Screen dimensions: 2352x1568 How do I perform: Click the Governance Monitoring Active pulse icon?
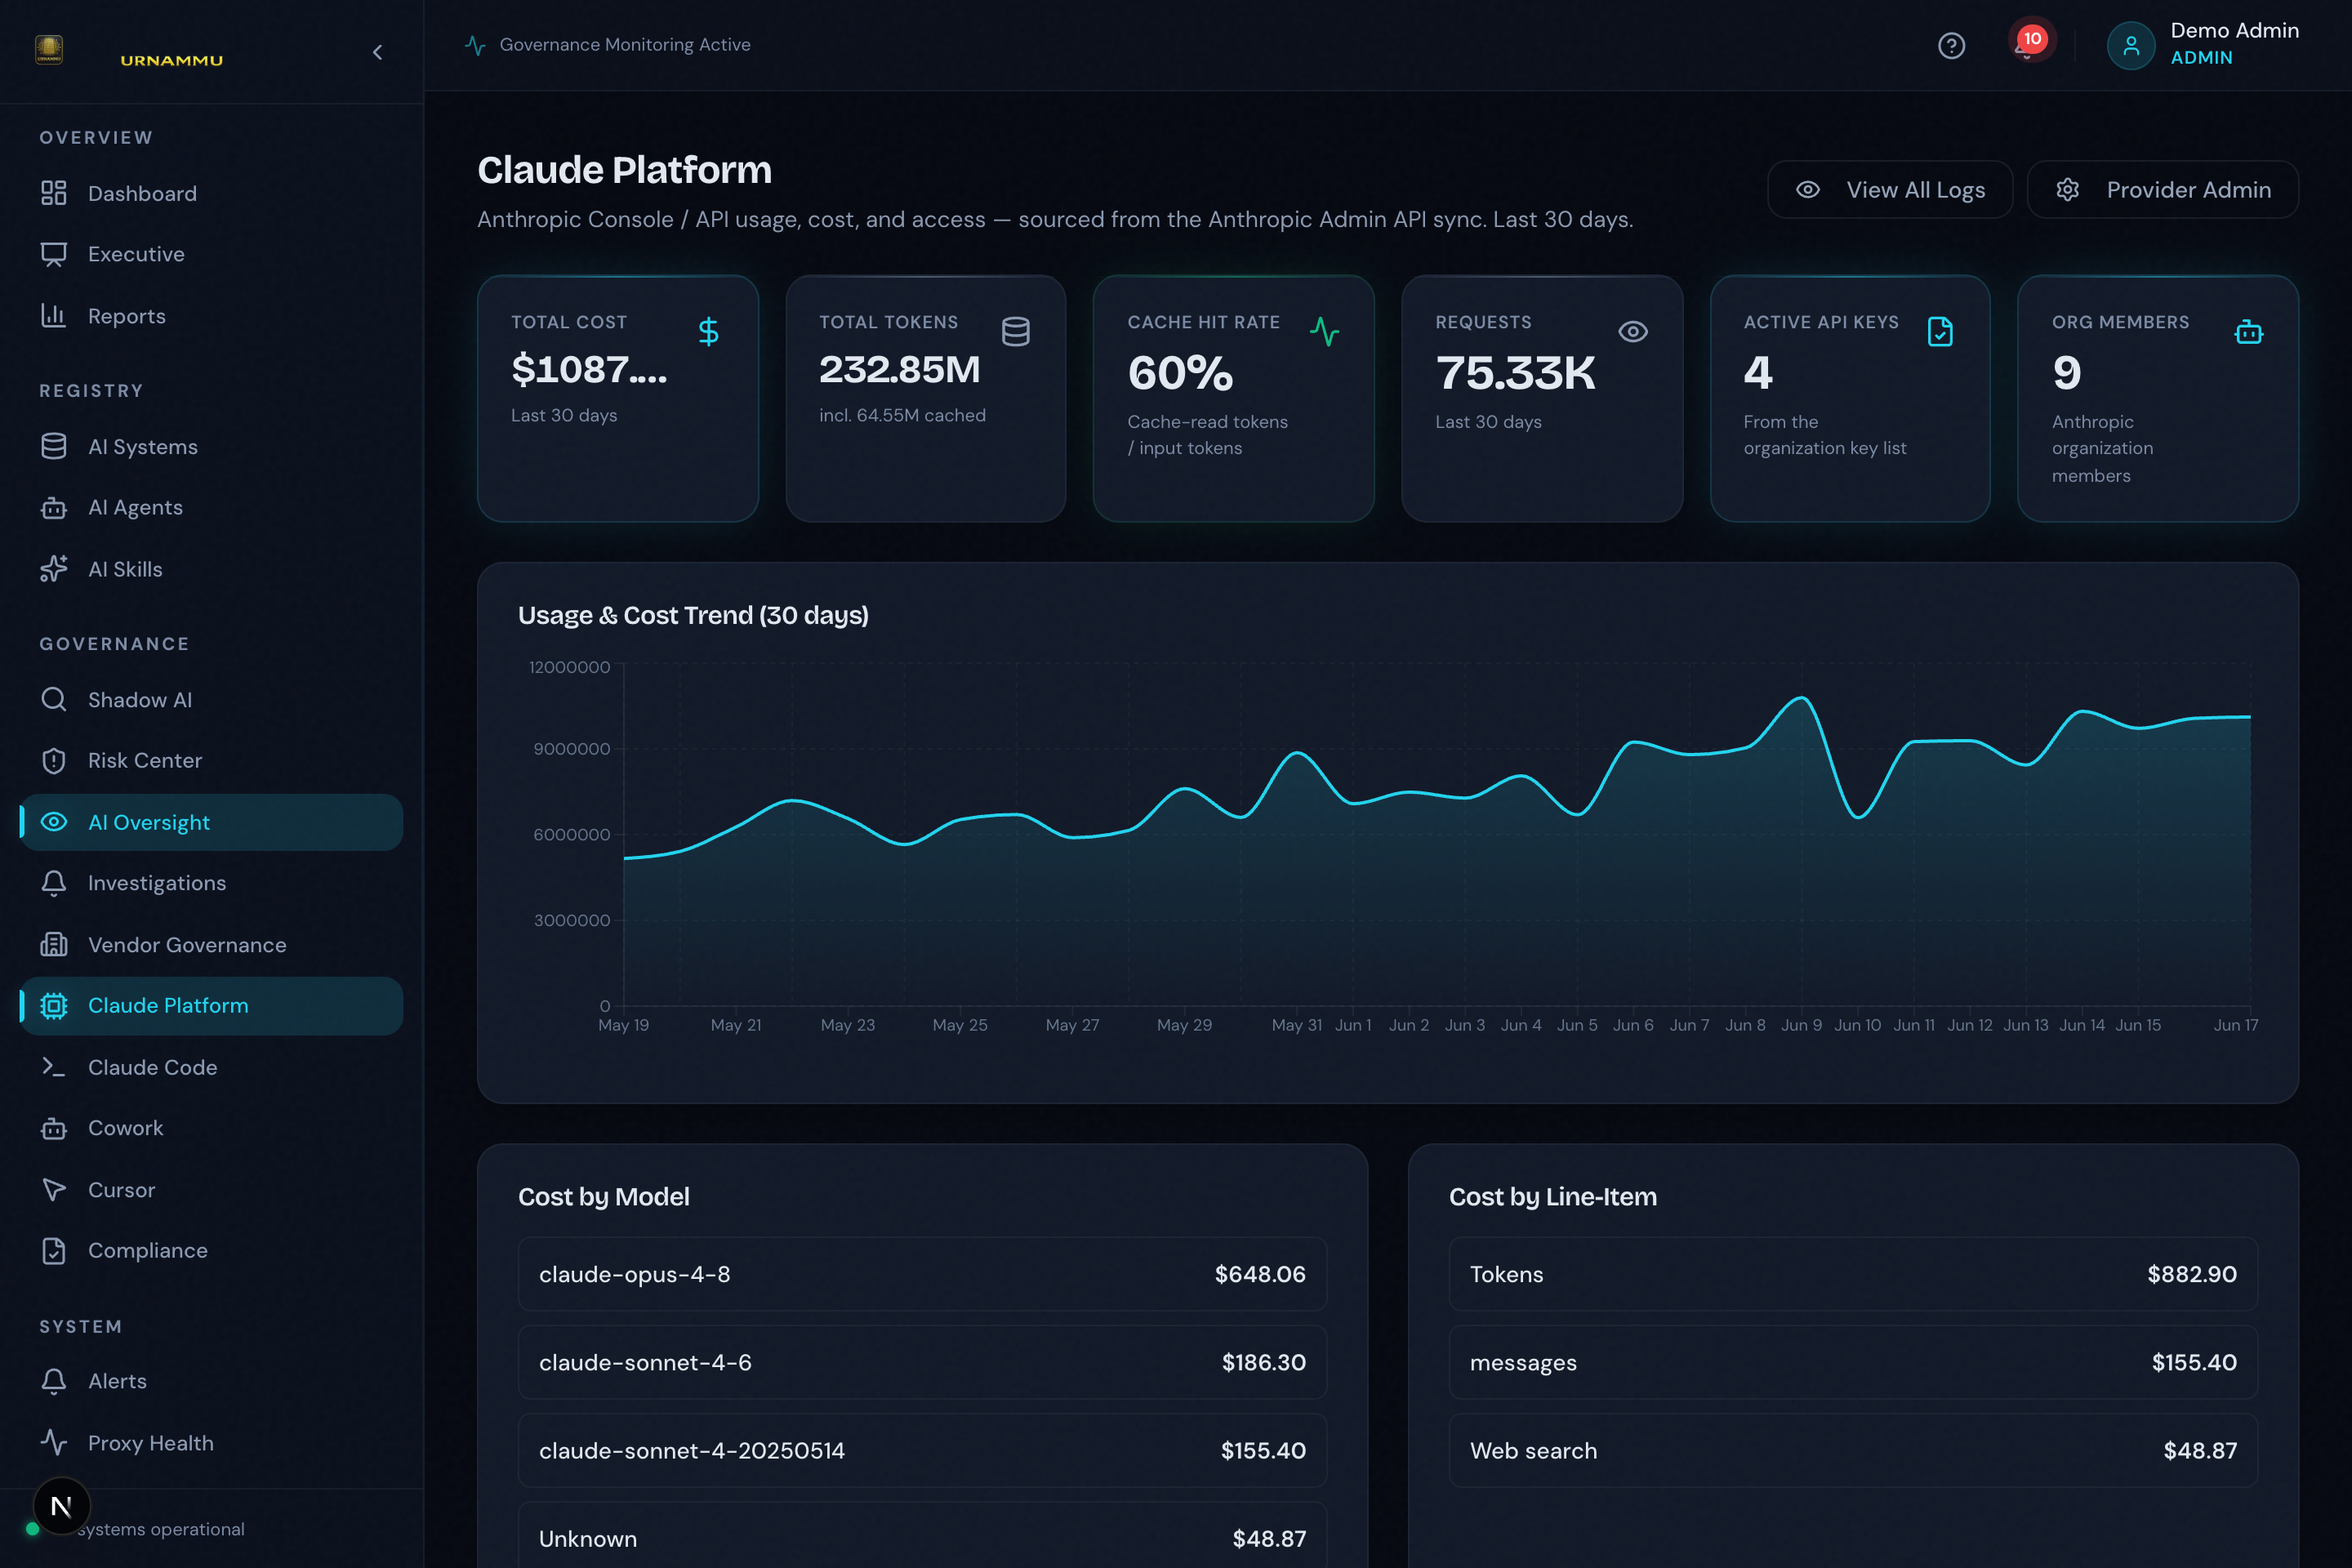476,45
